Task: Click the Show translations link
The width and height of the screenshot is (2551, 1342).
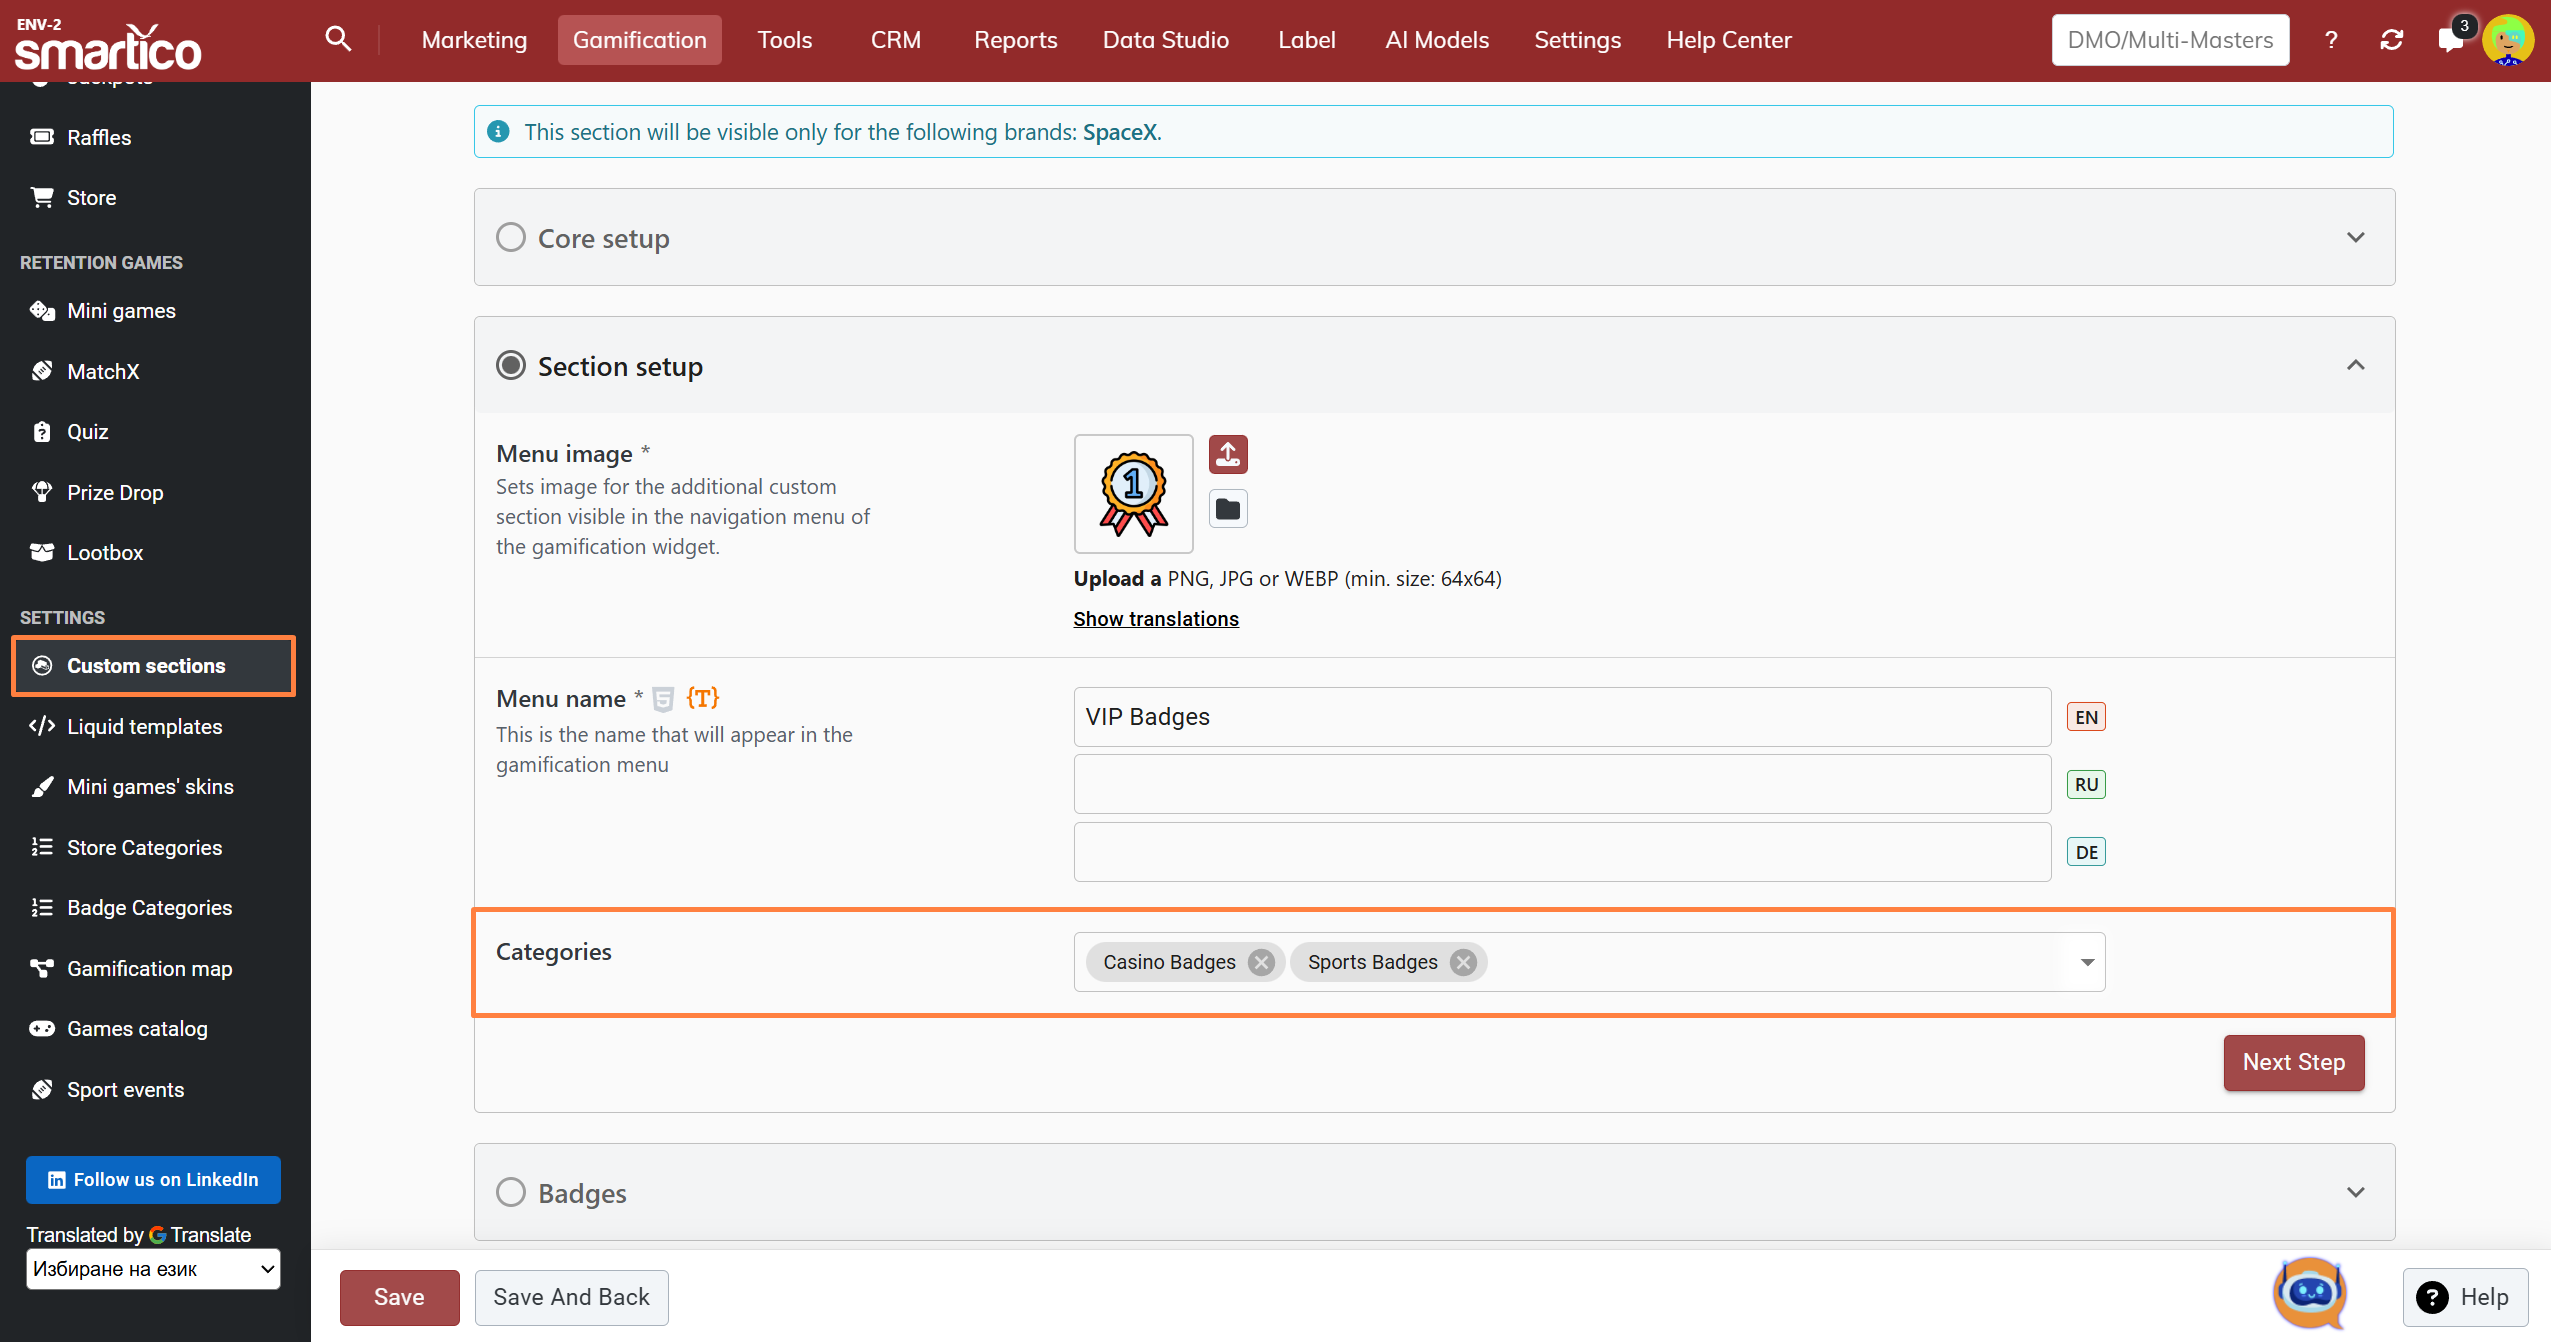Action: point(1155,619)
